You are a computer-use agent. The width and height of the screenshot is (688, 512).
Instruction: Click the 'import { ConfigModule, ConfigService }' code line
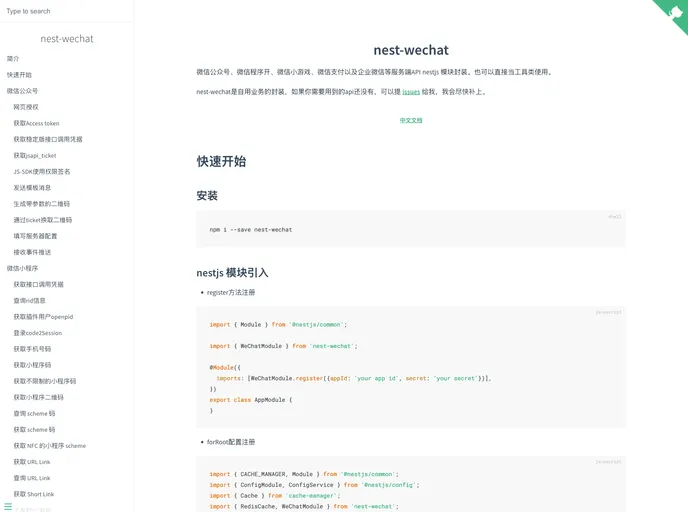tap(315, 485)
